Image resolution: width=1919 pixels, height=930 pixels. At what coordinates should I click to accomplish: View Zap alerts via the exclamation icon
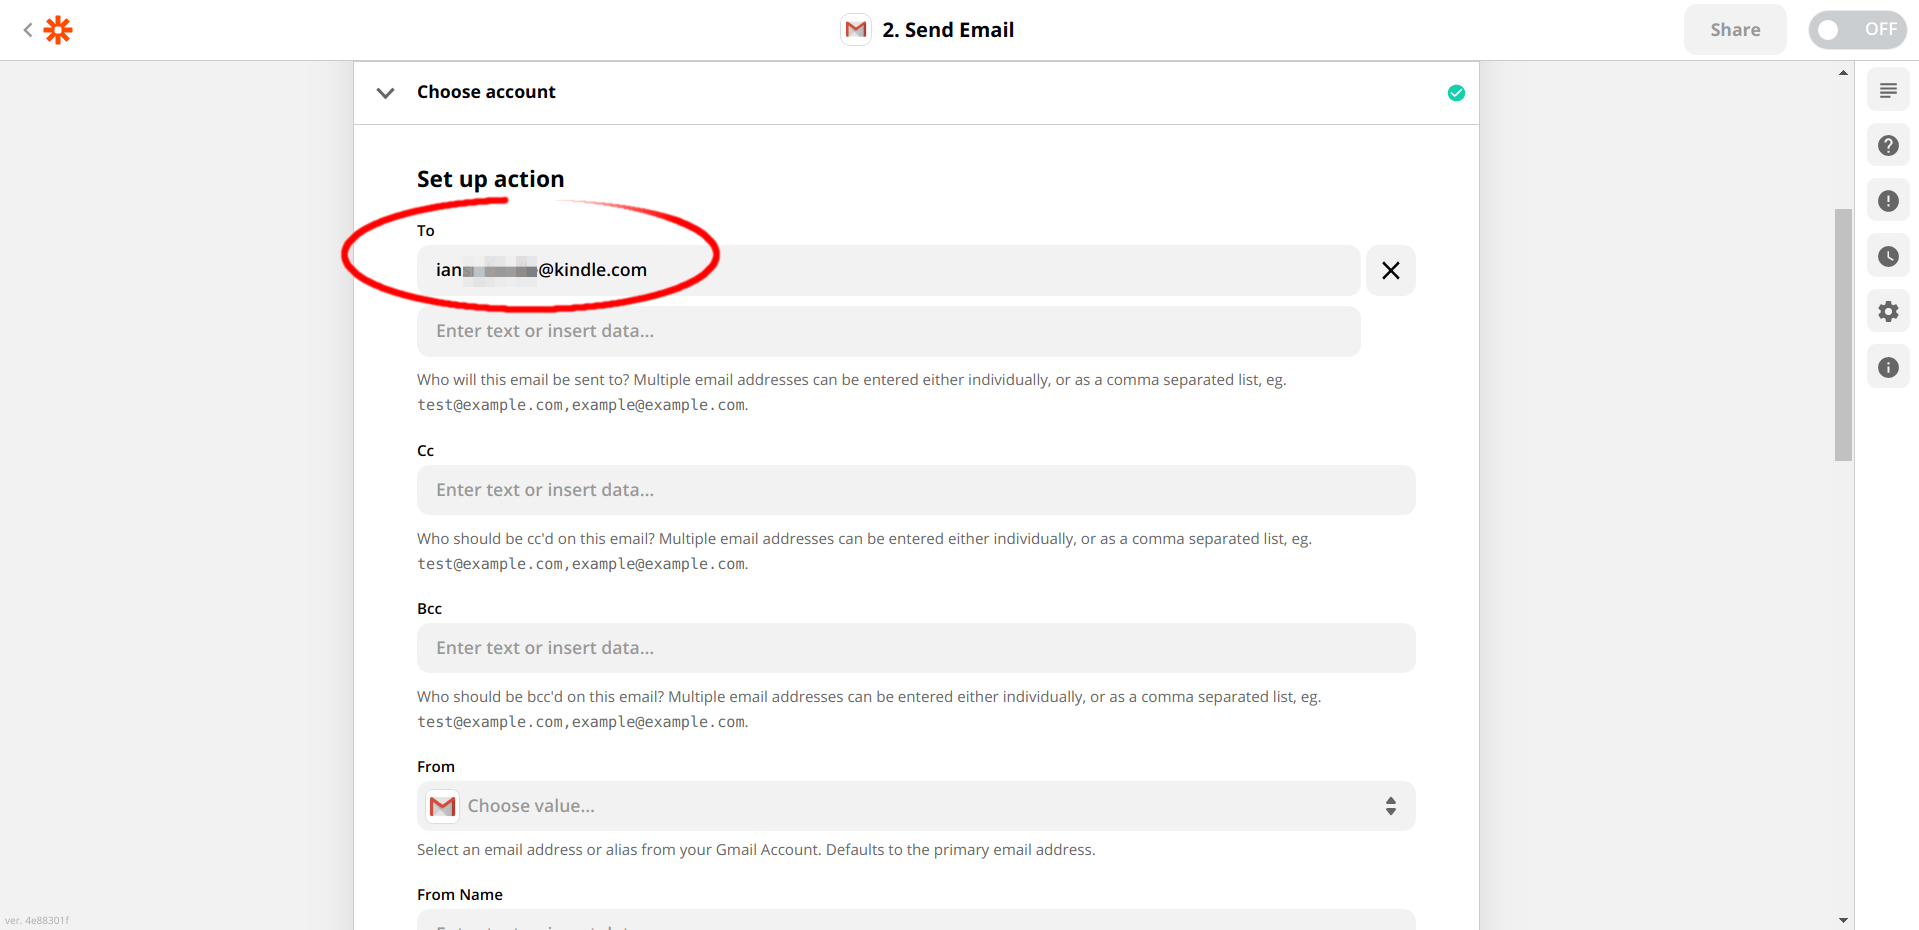point(1889,200)
